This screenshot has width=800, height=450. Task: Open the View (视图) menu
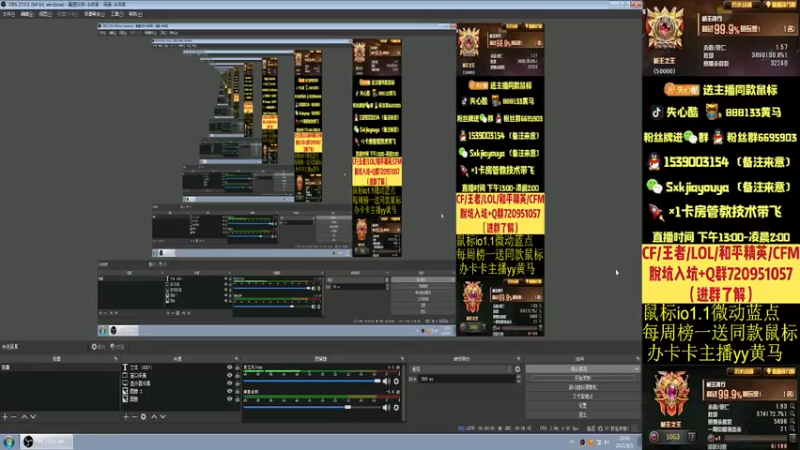45,14
